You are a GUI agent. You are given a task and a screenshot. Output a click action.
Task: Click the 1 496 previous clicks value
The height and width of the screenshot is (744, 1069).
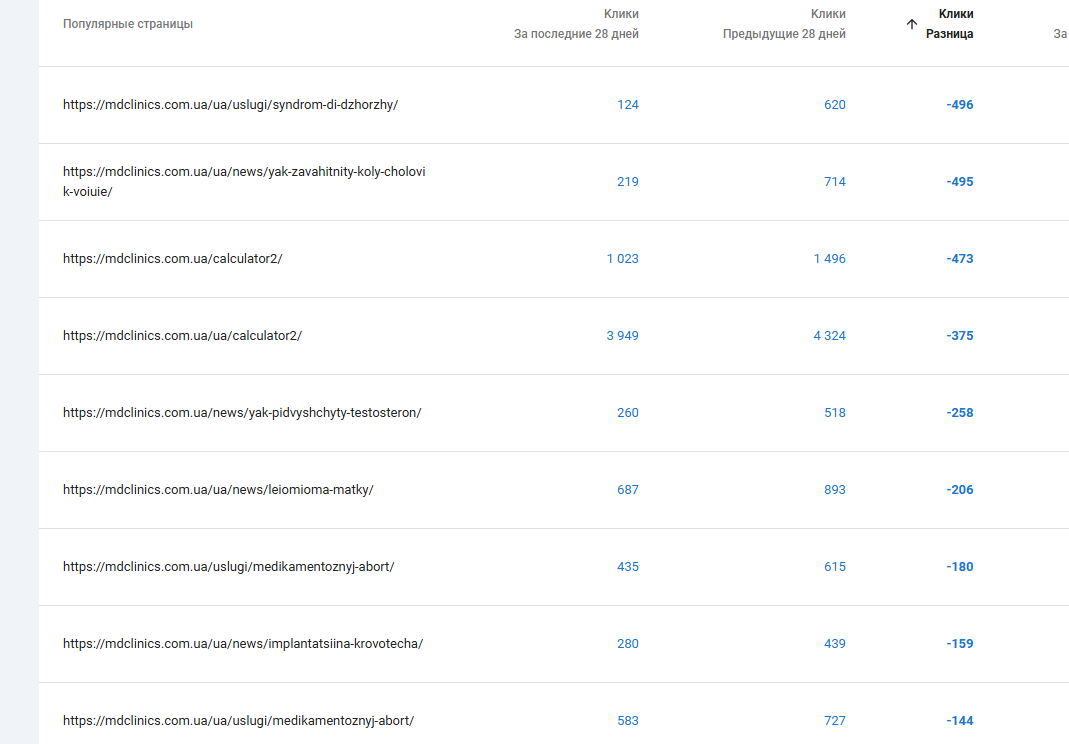(829, 259)
